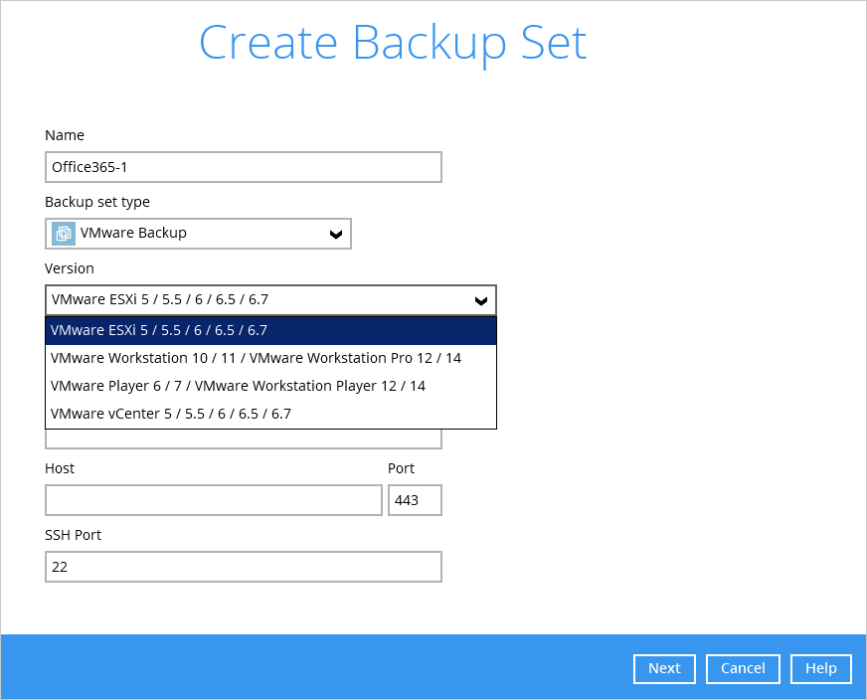Click the Port field showing 443
The height and width of the screenshot is (700, 867).
pyautogui.click(x=414, y=500)
